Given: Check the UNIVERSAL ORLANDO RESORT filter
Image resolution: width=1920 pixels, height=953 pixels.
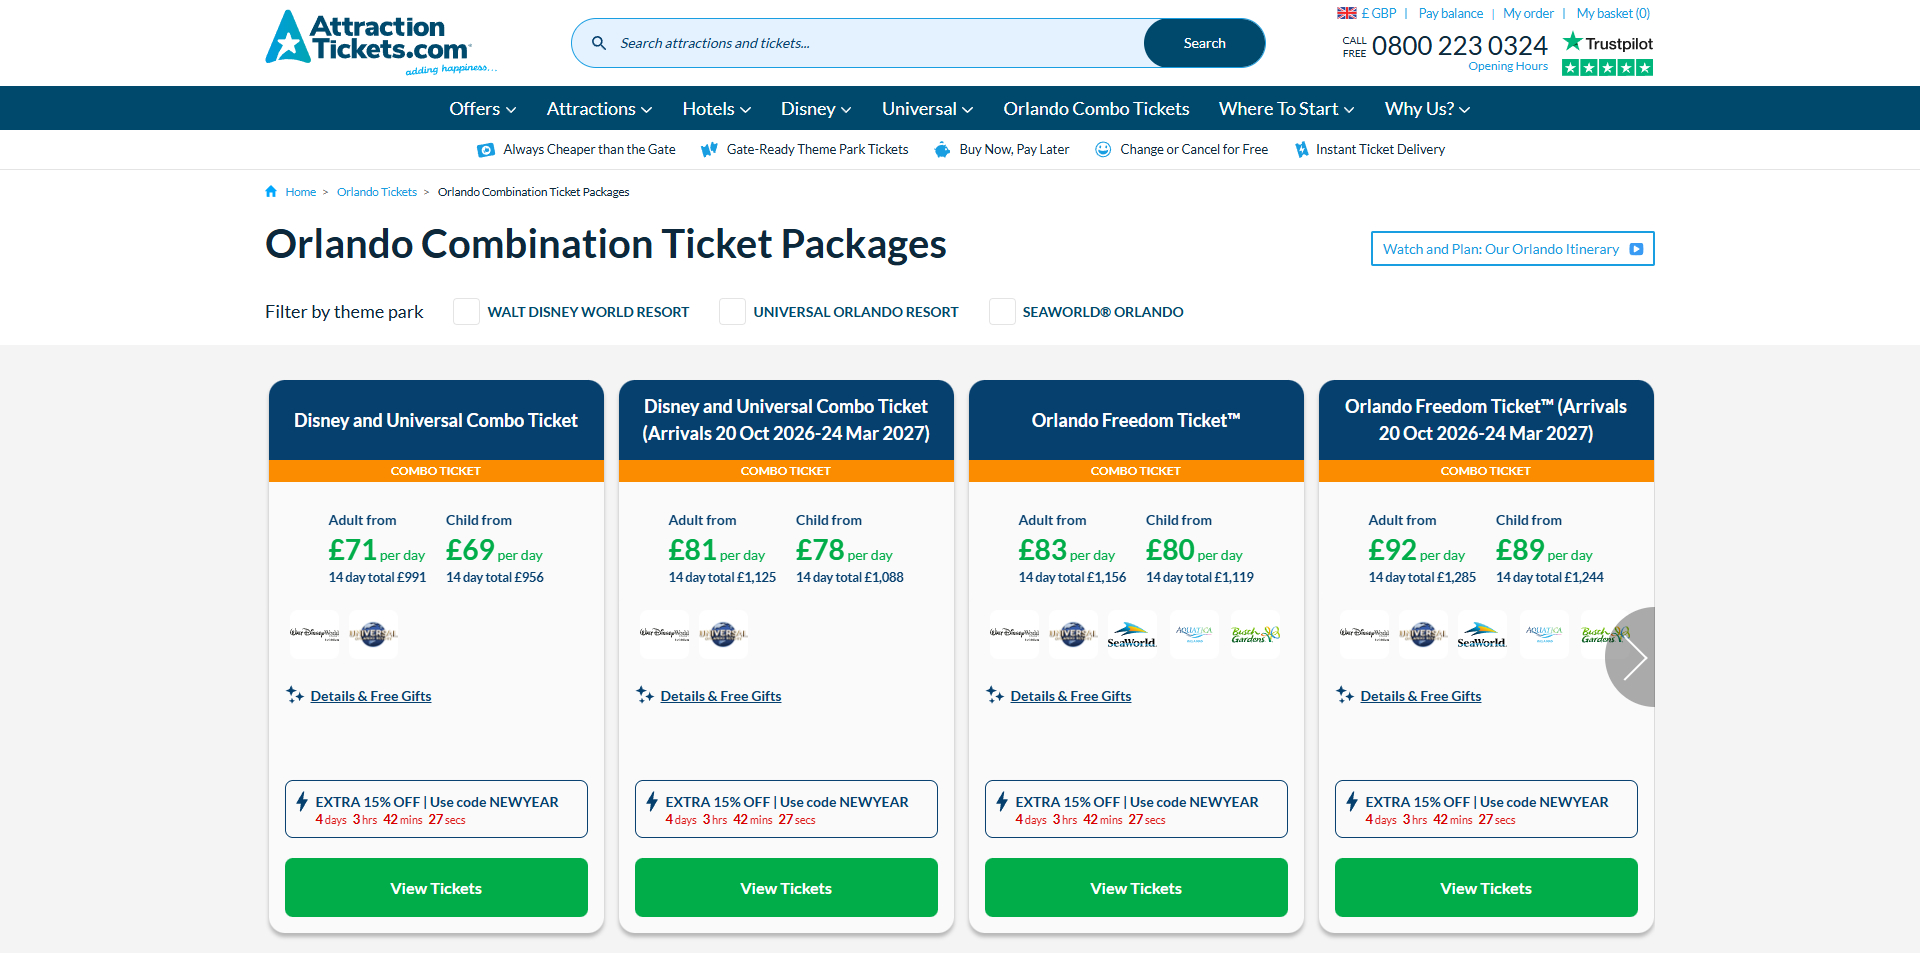Looking at the screenshot, I should pyautogui.click(x=732, y=311).
